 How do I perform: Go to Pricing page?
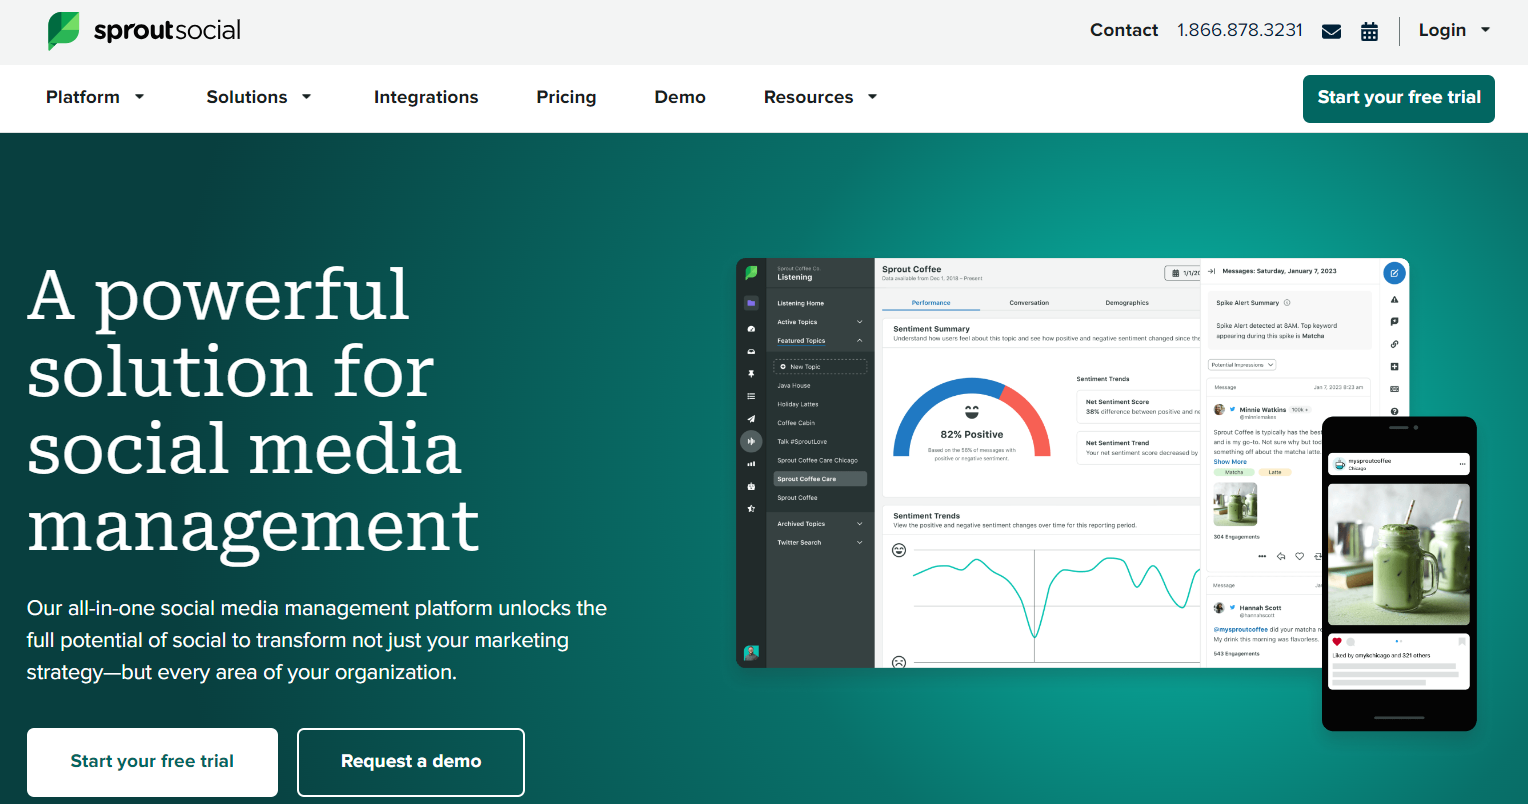[566, 97]
